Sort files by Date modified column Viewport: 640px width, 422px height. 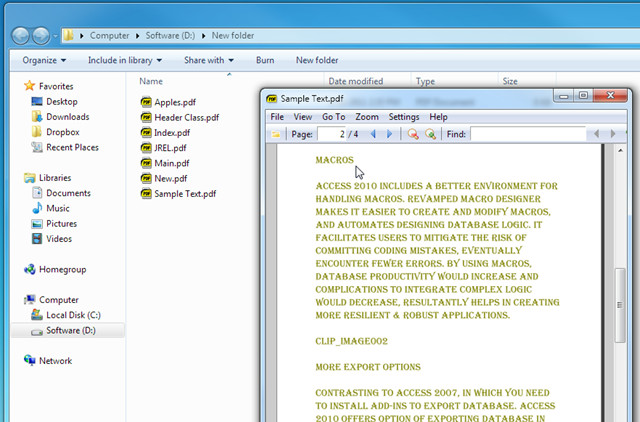(x=356, y=81)
